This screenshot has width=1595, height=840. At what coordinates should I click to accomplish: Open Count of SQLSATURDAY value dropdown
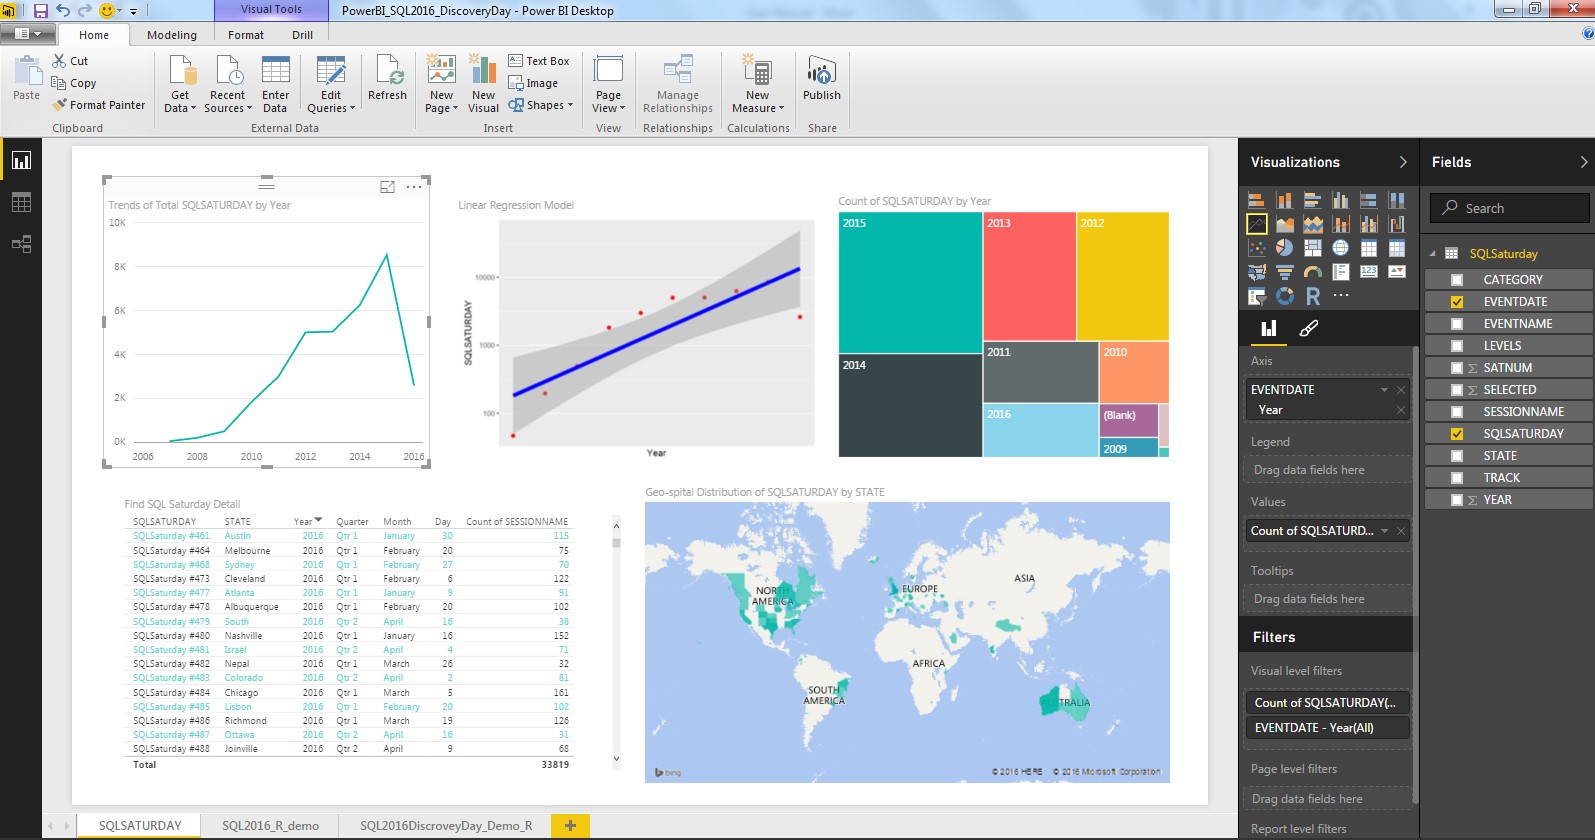point(1384,531)
